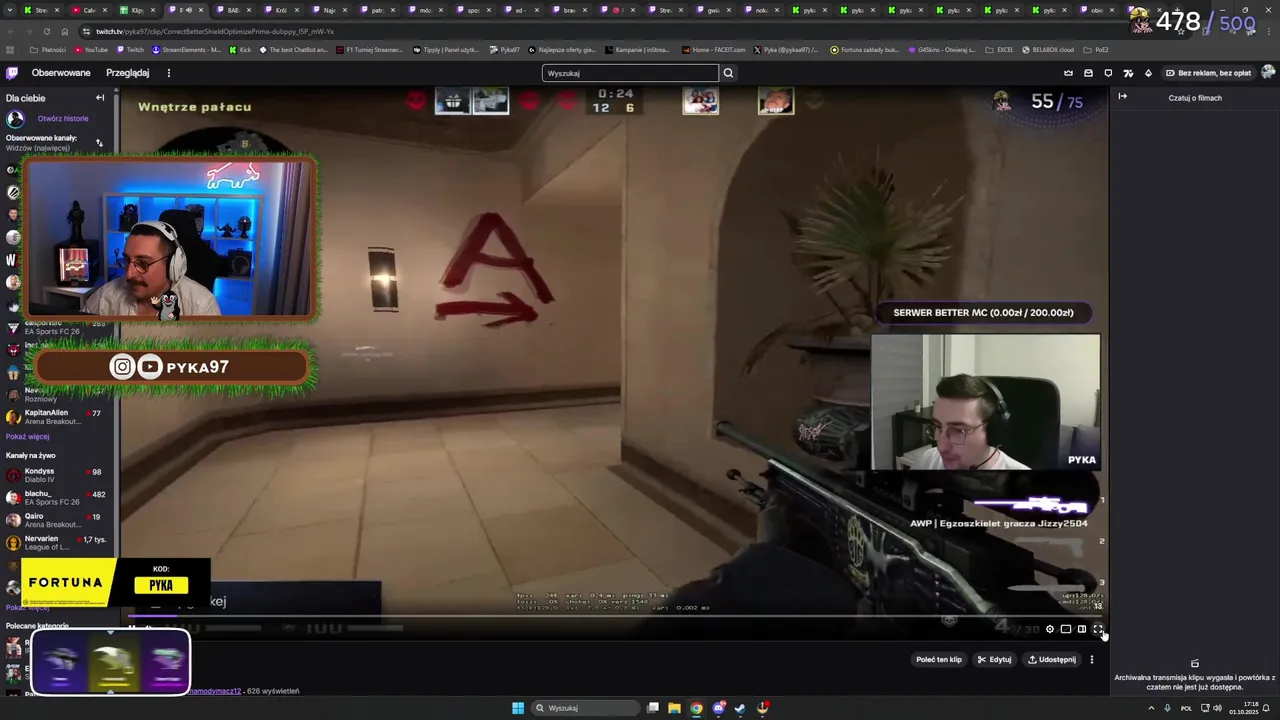Open Google Chrome from taskbar

696,708
